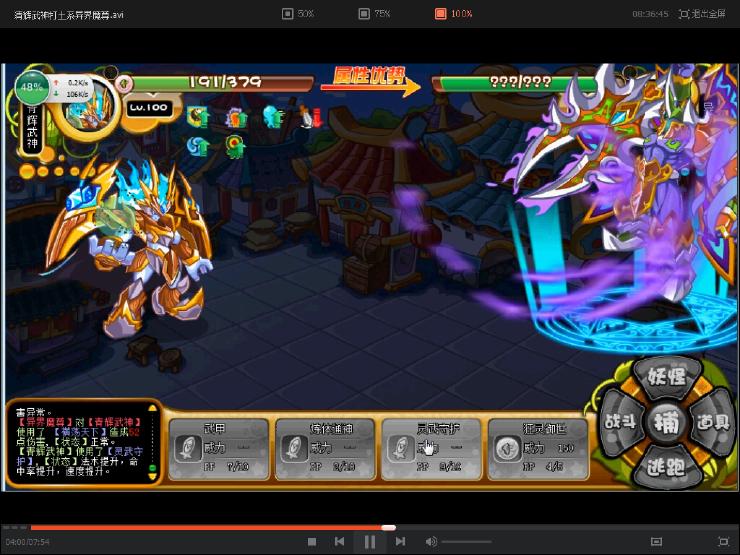The width and height of the screenshot is (740, 555).
Task: Mute the player volume icon
Action: point(431,542)
